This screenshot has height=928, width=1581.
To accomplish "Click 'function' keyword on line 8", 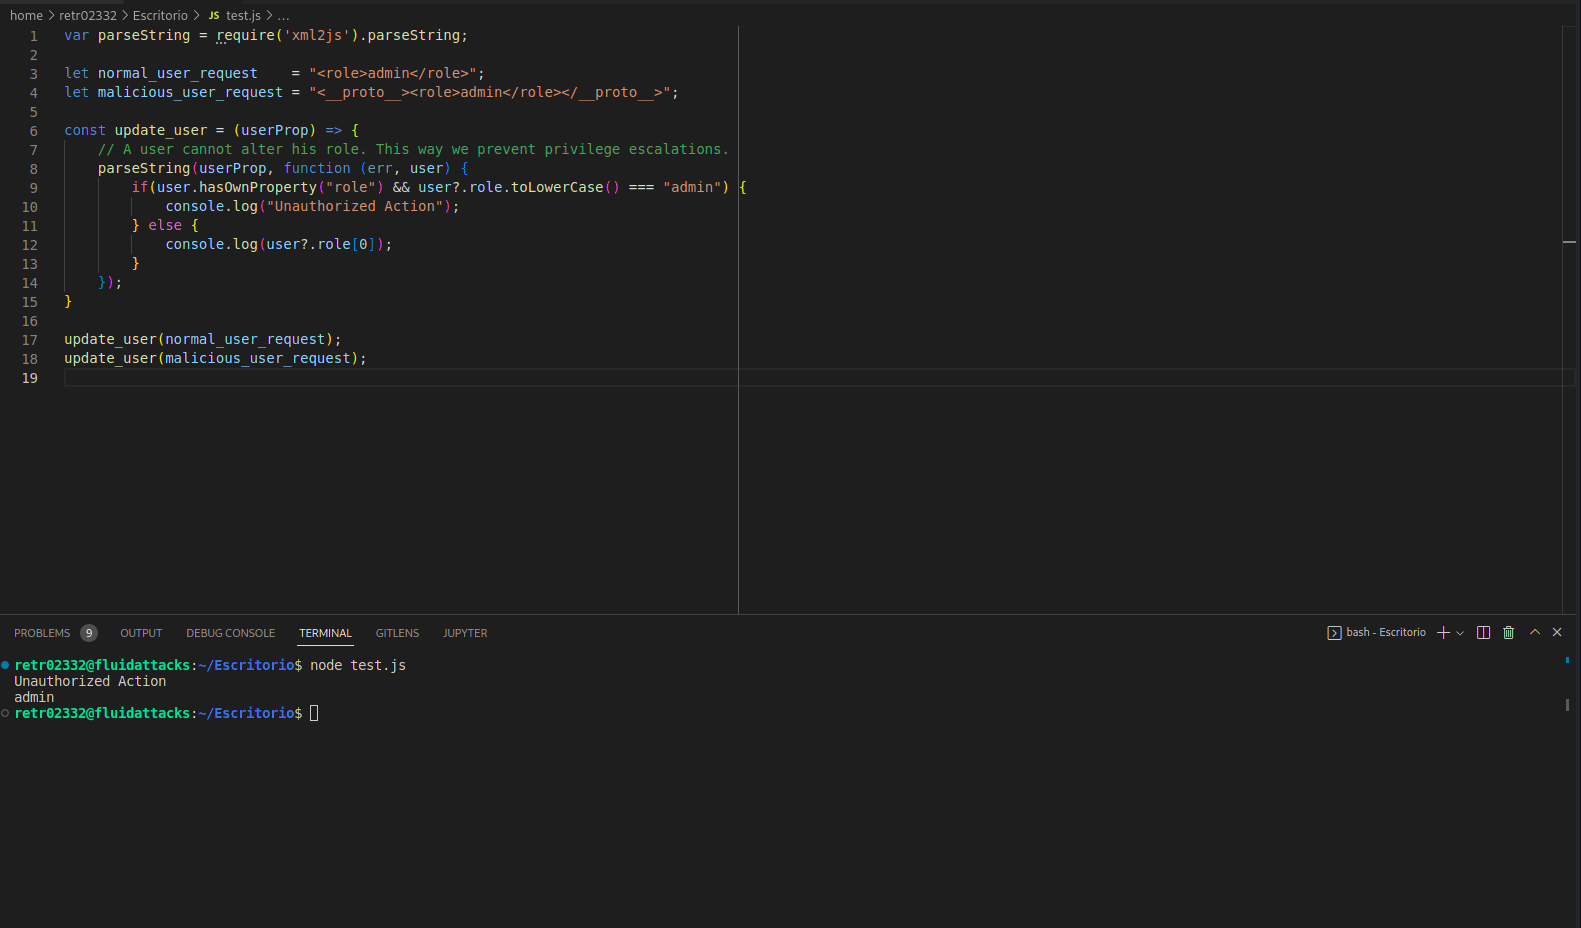I will click(317, 168).
